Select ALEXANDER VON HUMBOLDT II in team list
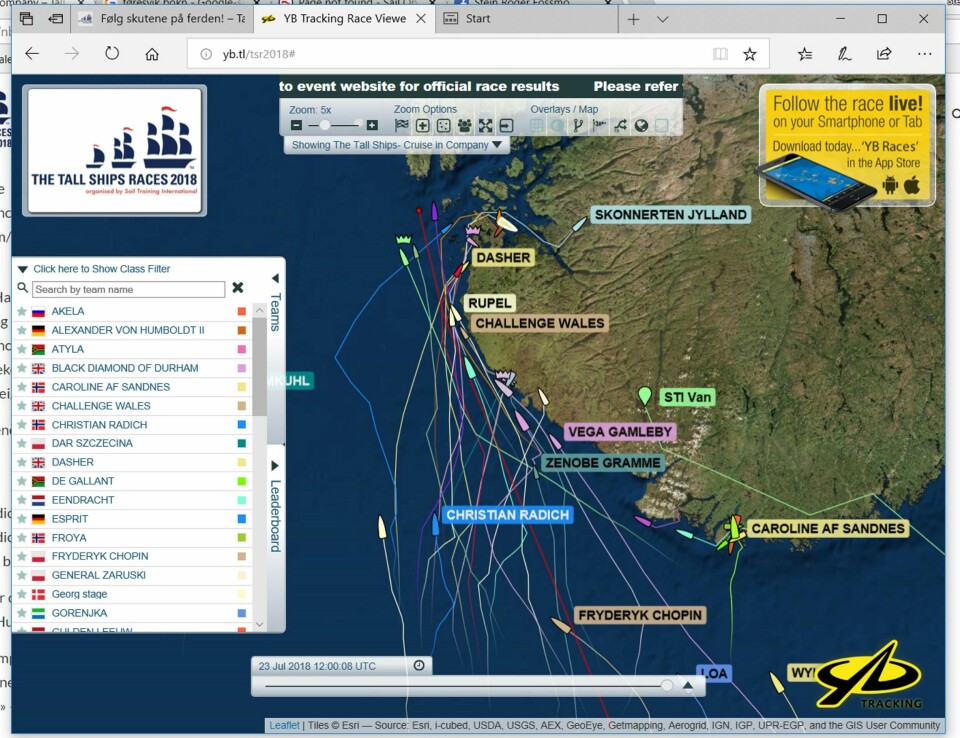 (x=129, y=330)
